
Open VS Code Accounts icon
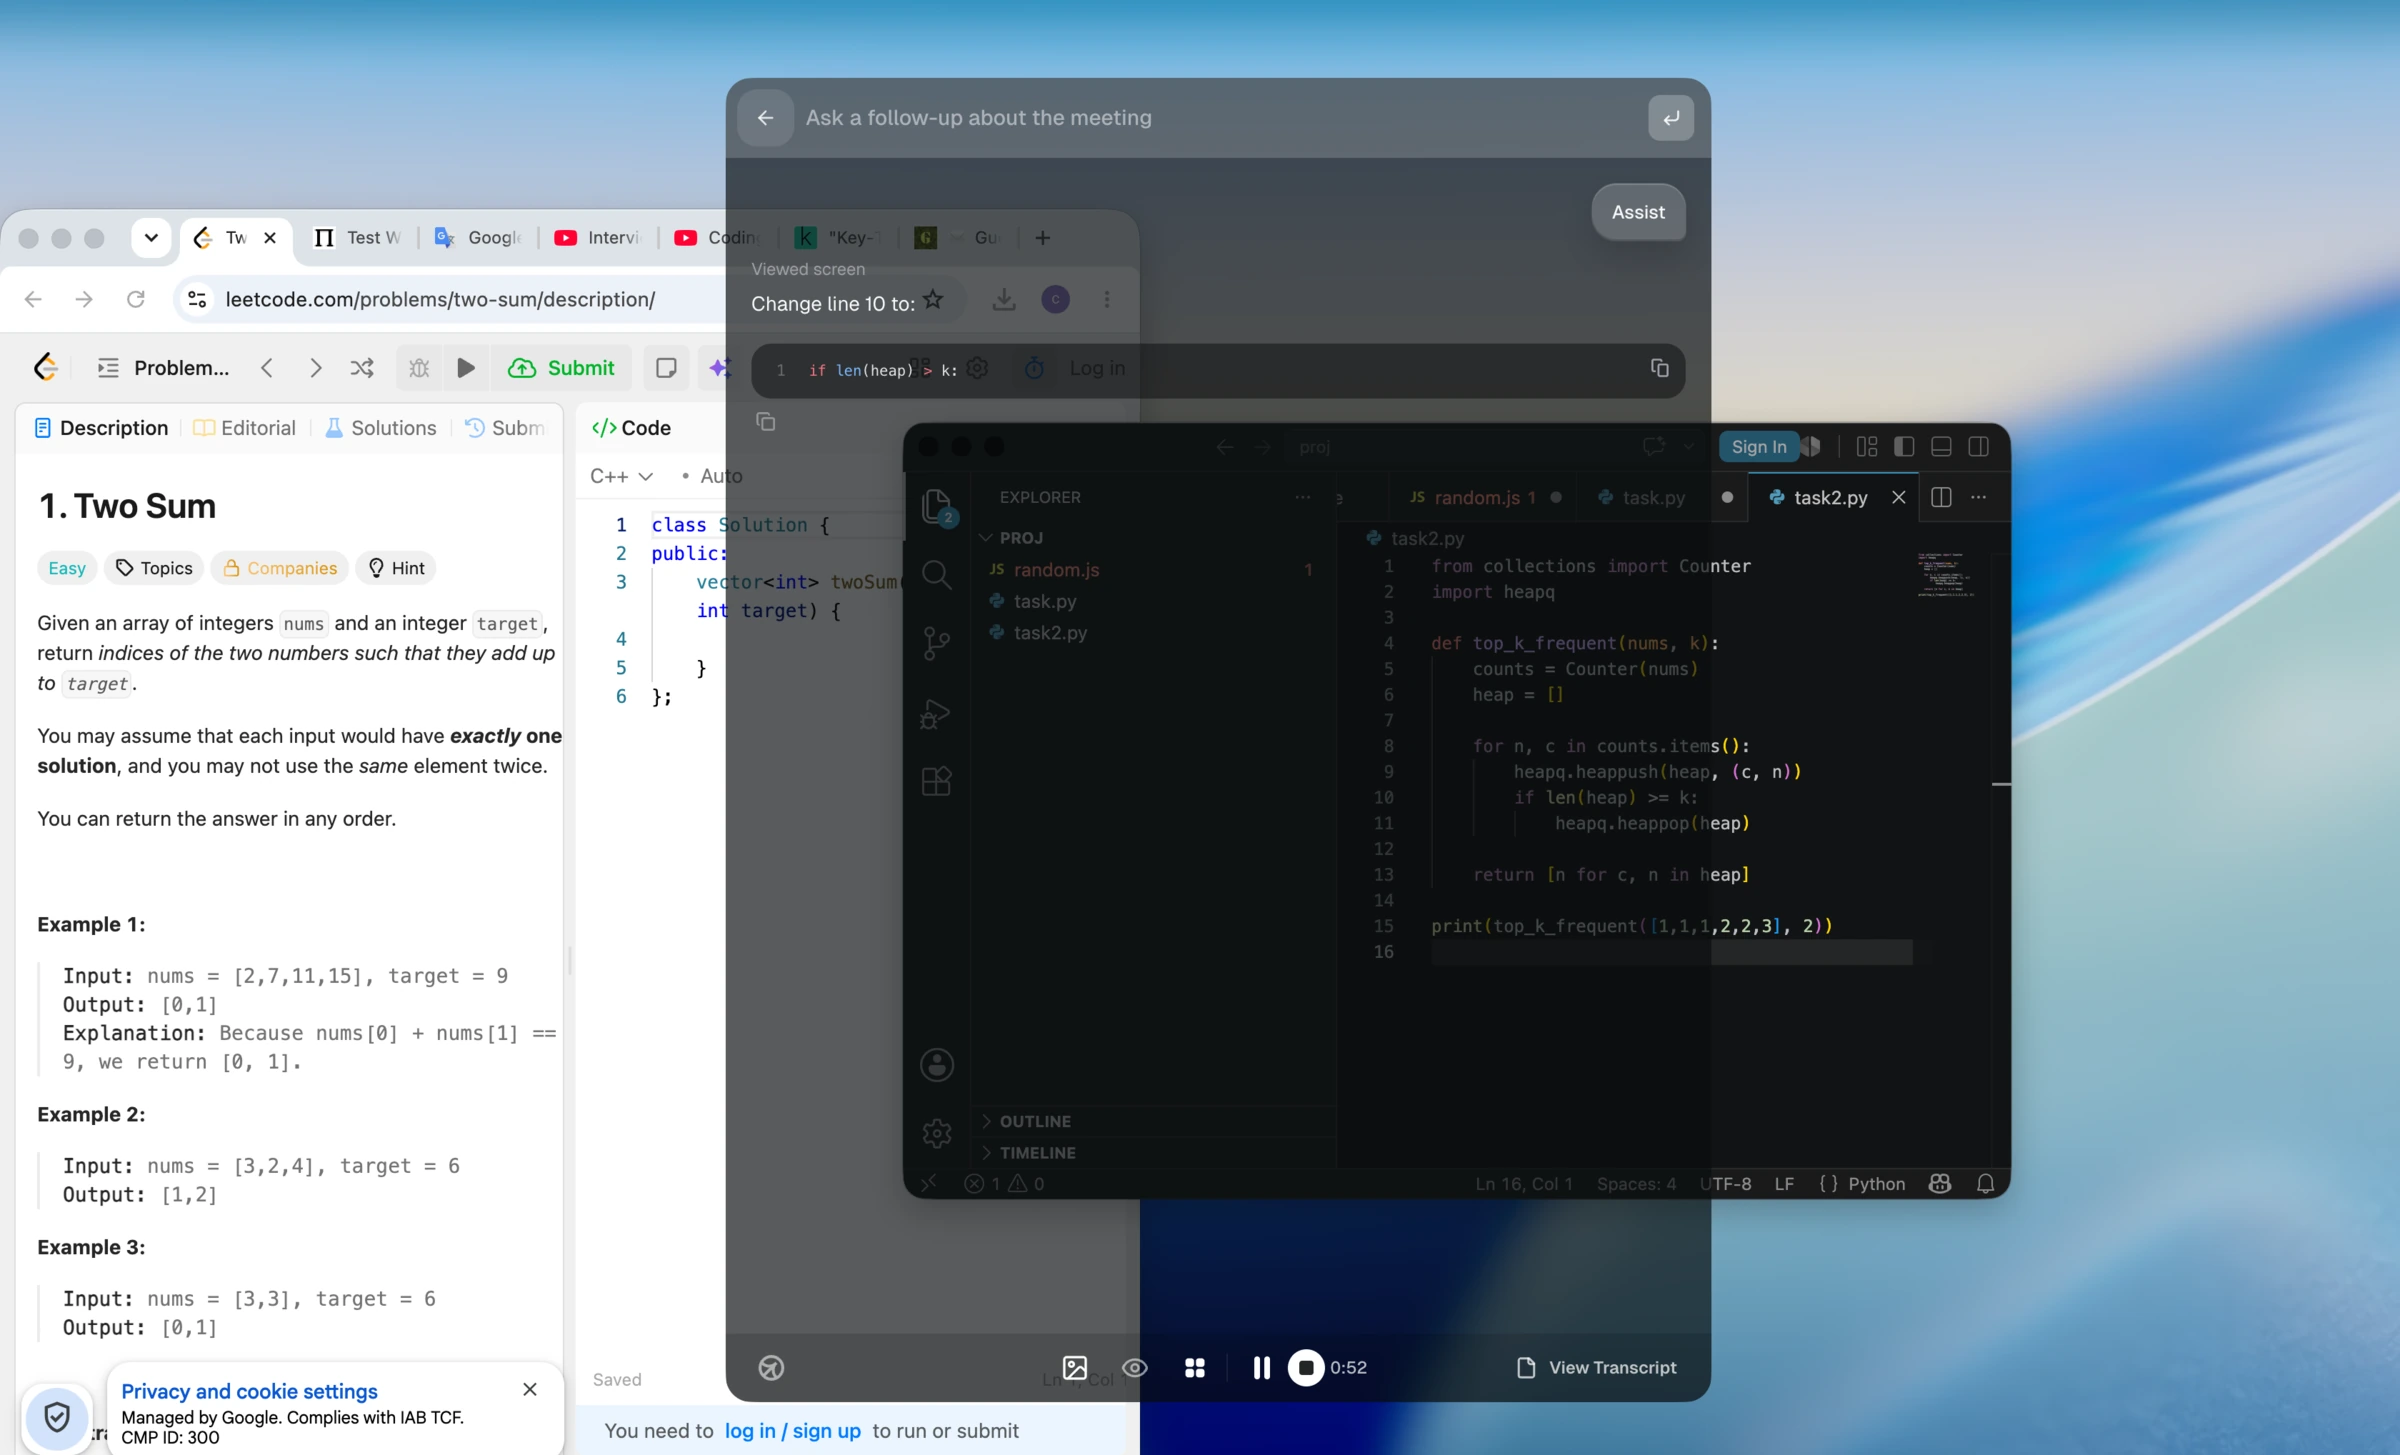(x=936, y=1065)
